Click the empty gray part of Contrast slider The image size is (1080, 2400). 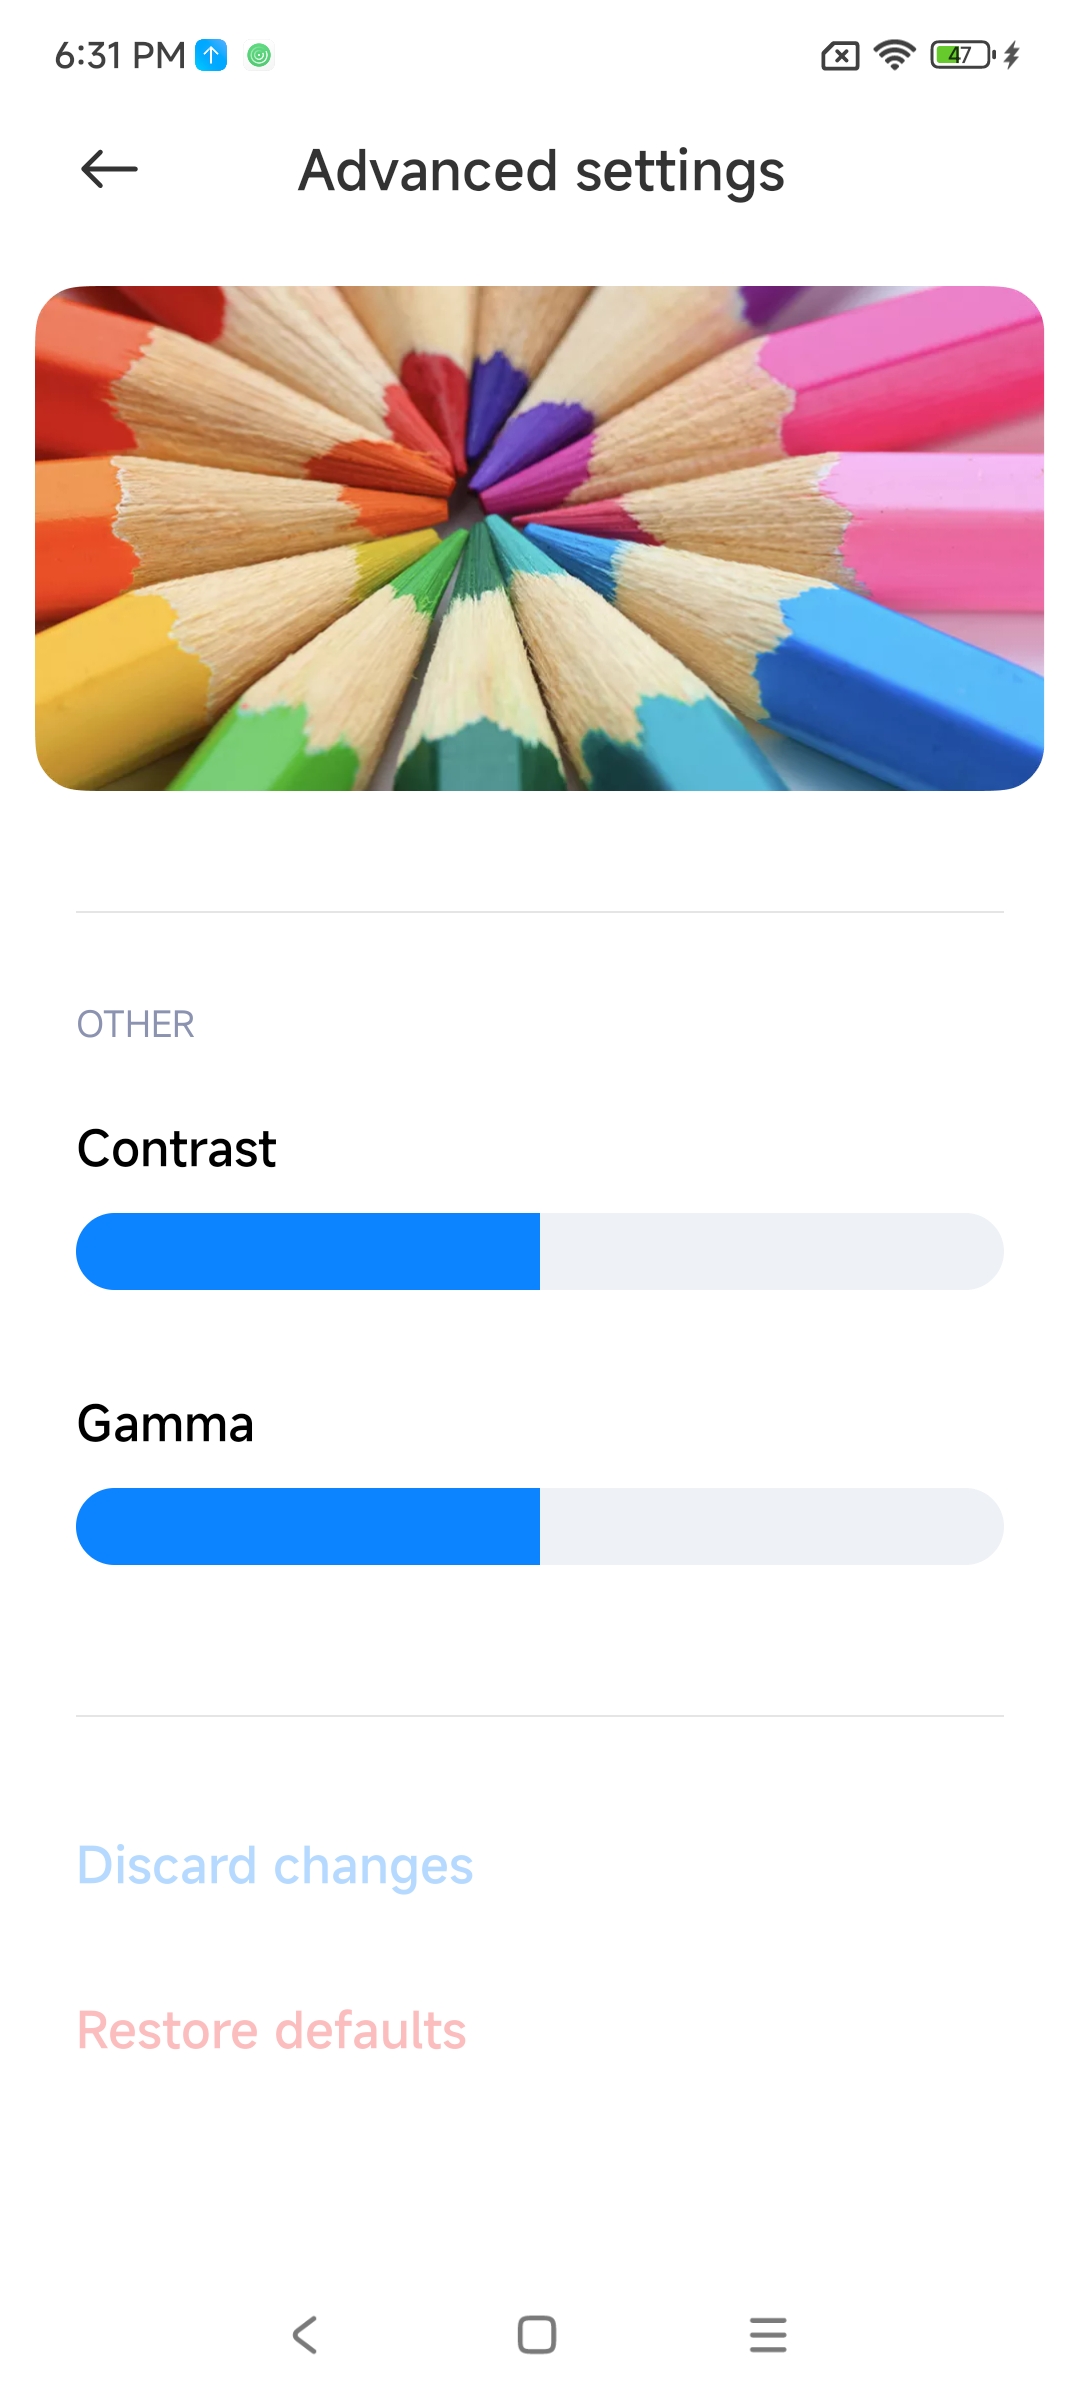(x=771, y=1251)
